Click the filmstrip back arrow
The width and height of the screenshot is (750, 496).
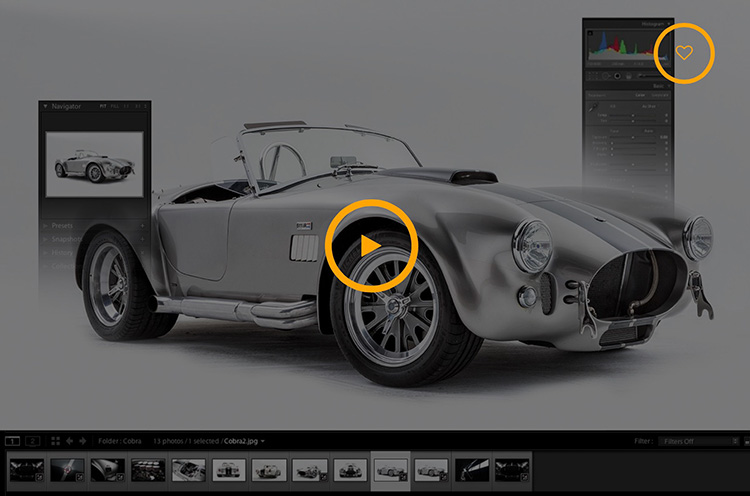point(69,440)
